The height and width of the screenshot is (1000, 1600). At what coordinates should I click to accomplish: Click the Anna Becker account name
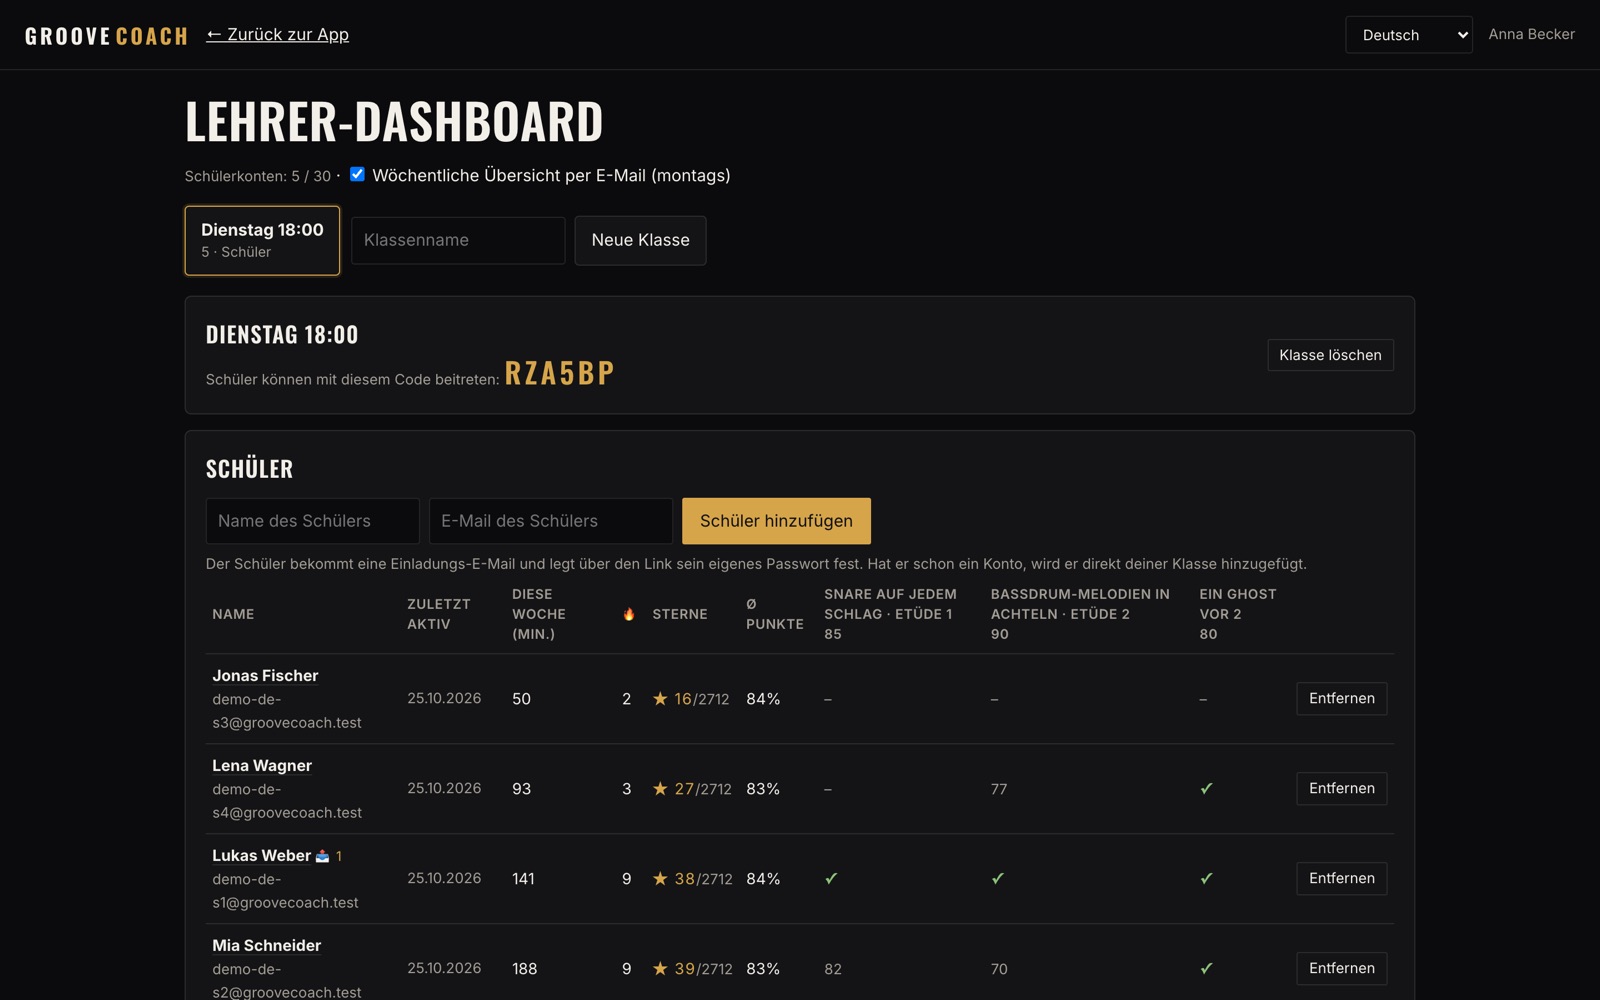1531,34
